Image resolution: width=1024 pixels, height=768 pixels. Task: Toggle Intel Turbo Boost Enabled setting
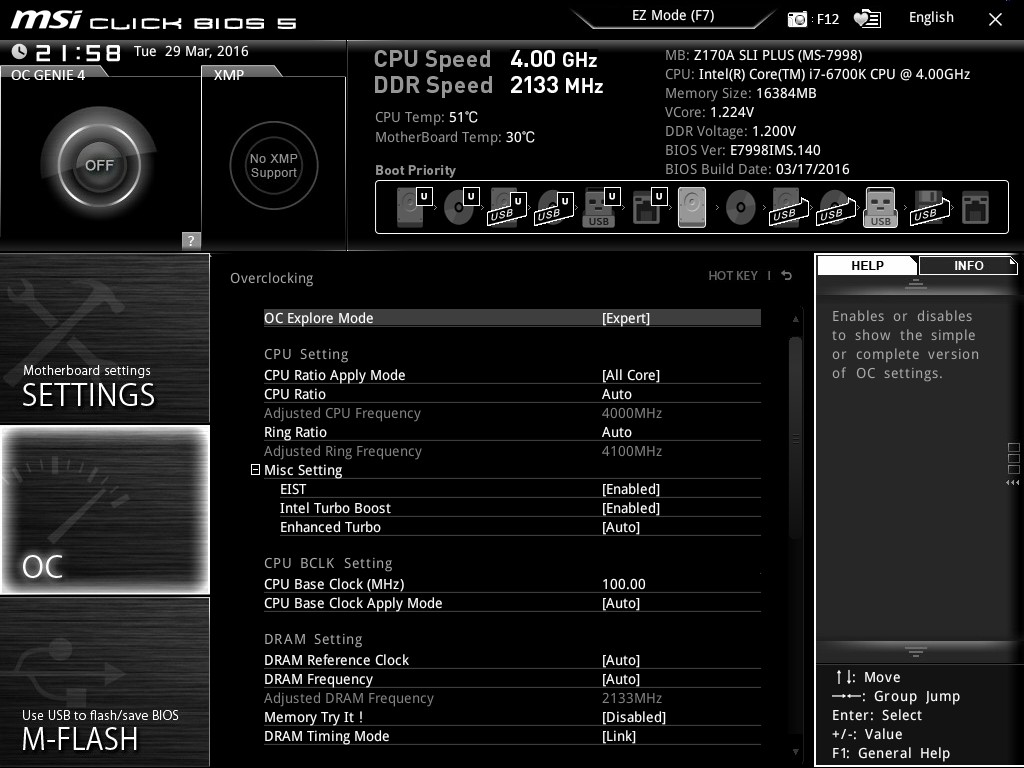[520, 508]
